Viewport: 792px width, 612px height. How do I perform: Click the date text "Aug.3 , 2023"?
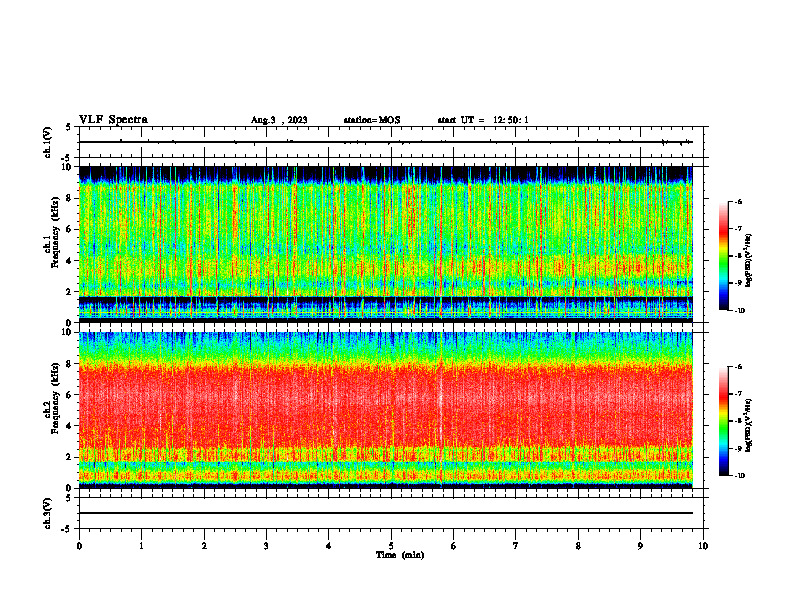(x=279, y=120)
